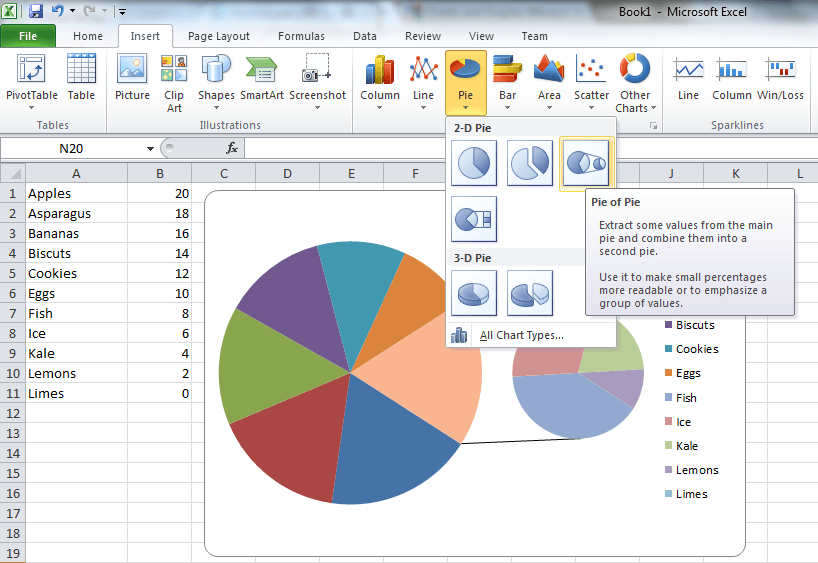Open the Name Box dropdown arrow
The height and width of the screenshot is (563, 818).
[x=150, y=149]
